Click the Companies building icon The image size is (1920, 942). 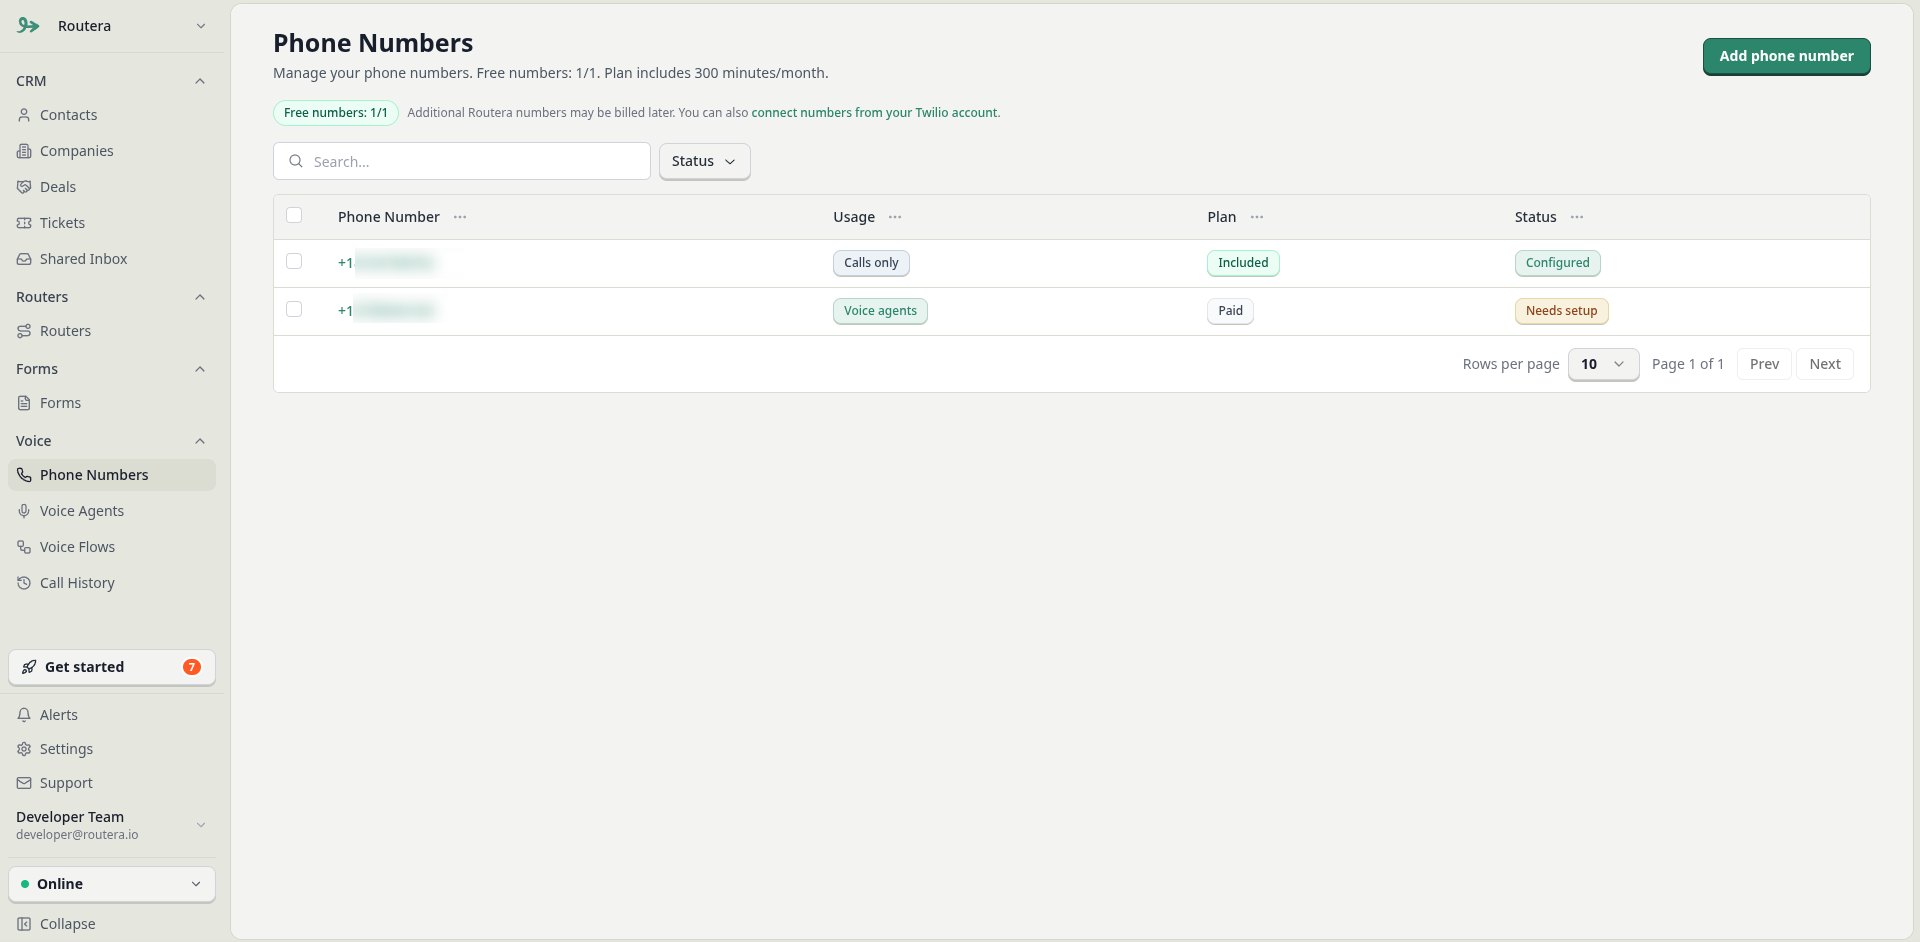point(24,151)
